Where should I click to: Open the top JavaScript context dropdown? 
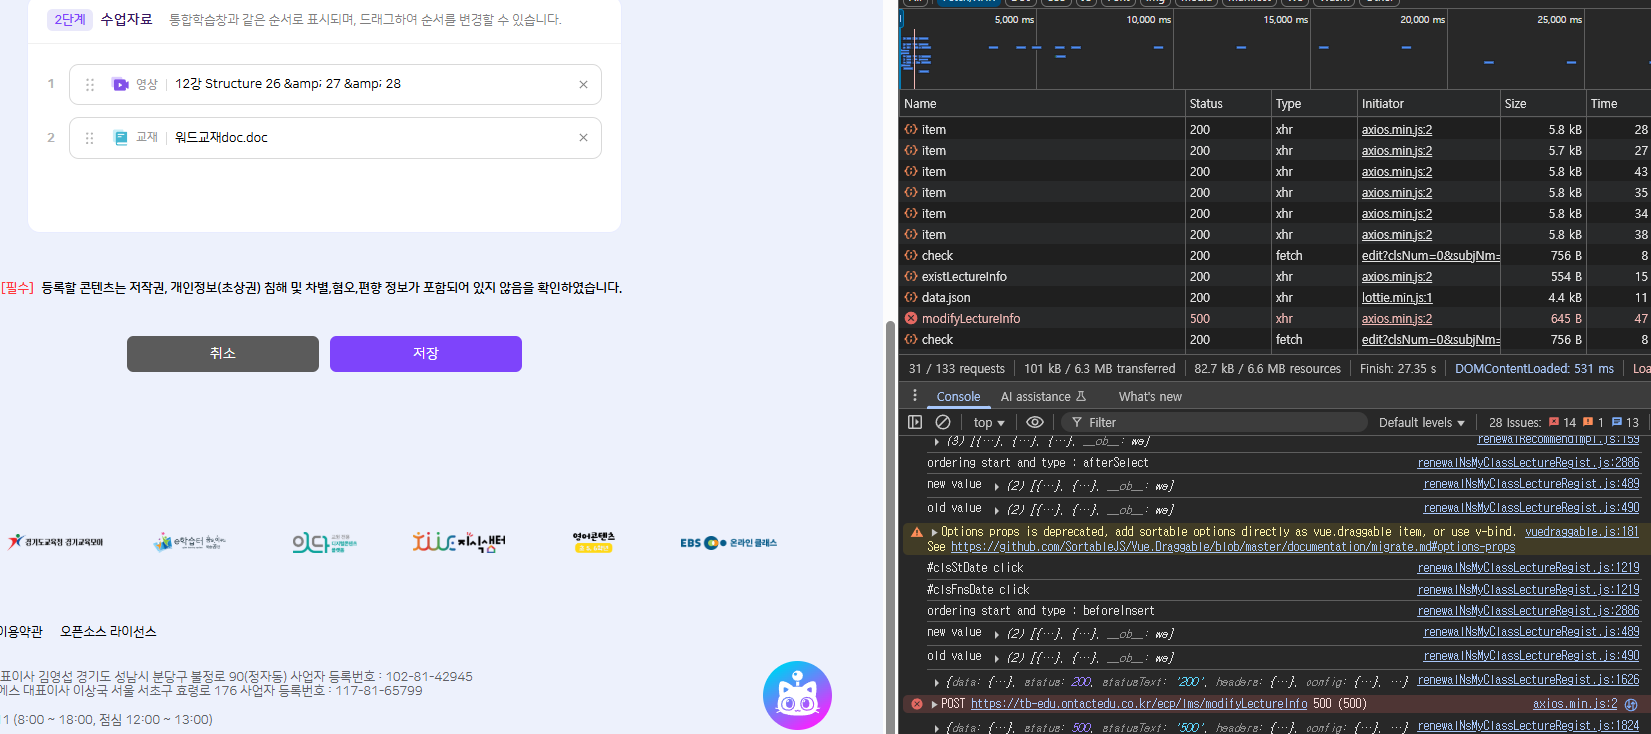pyautogui.click(x=988, y=422)
